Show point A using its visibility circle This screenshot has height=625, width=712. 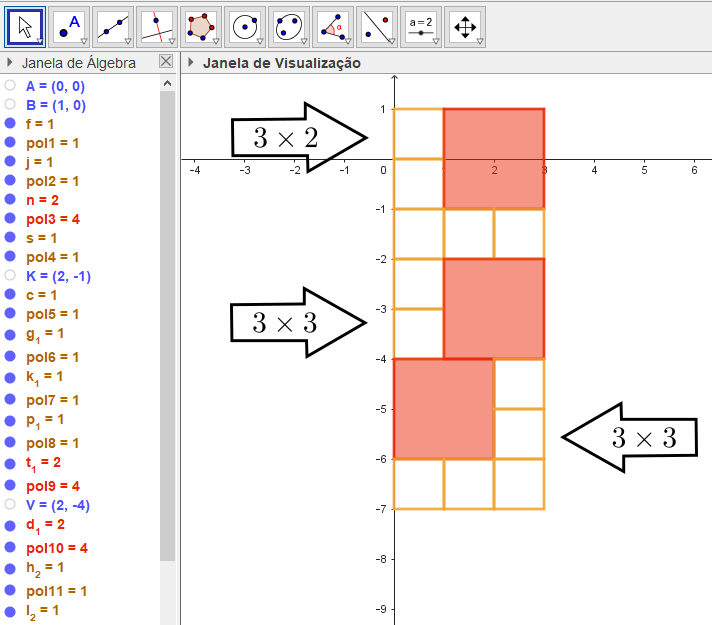[10, 86]
